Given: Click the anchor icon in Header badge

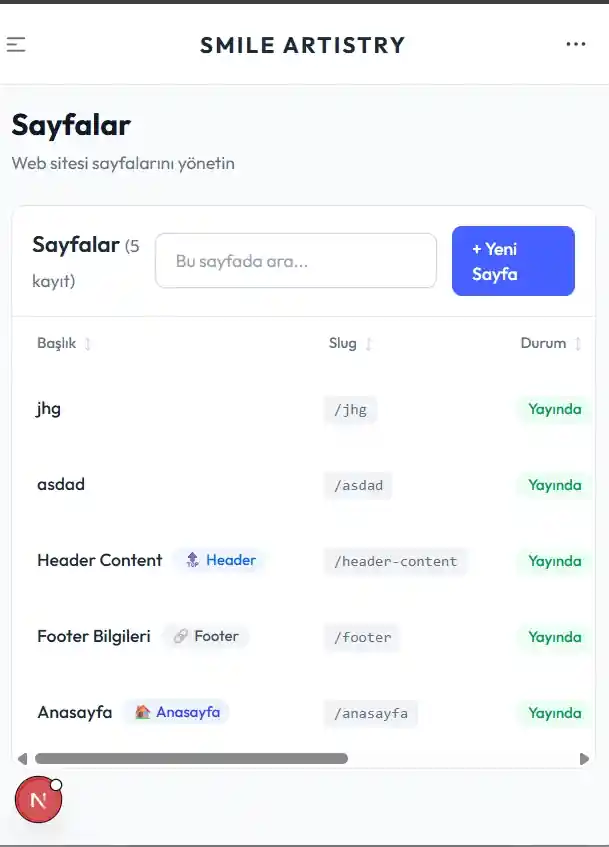Looking at the screenshot, I should (x=193, y=560).
